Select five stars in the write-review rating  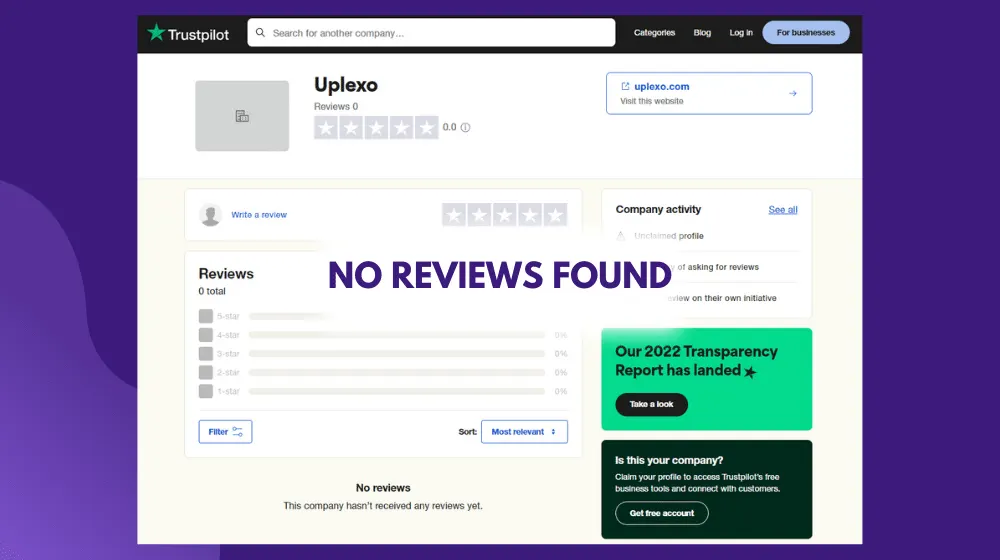(555, 215)
